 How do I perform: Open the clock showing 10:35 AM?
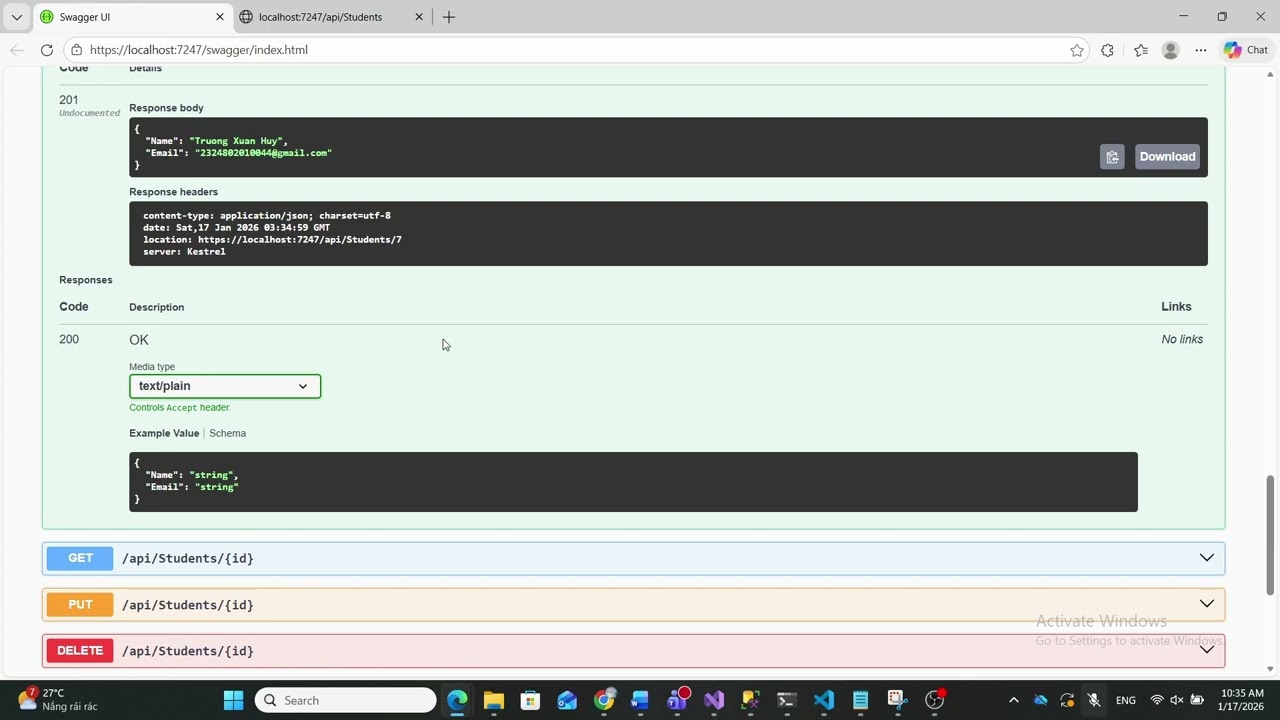click(1242, 700)
